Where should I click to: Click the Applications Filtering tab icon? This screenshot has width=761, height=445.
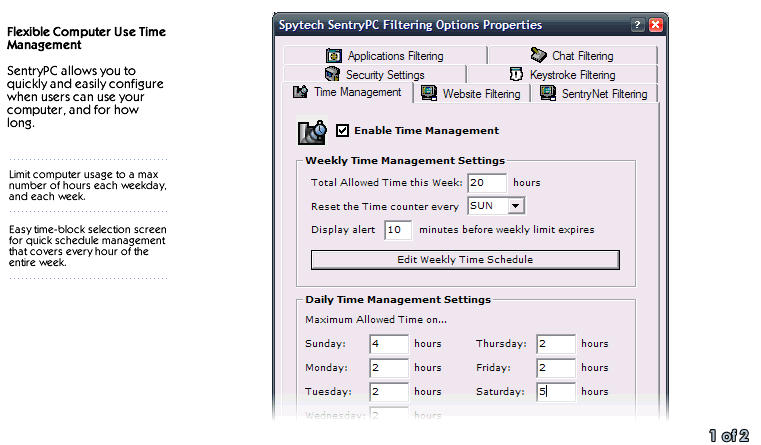click(333, 56)
